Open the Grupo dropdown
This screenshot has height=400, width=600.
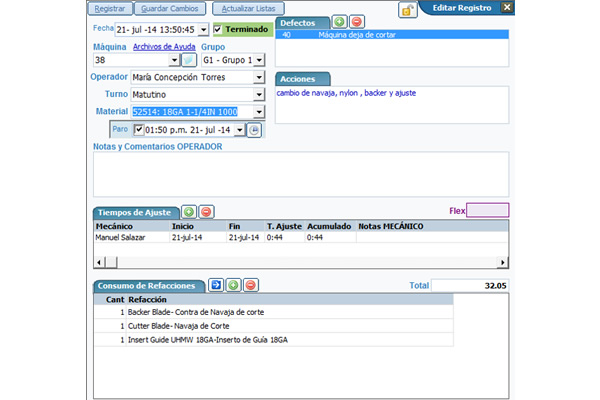pyautogui.click(x=258, y=60)
